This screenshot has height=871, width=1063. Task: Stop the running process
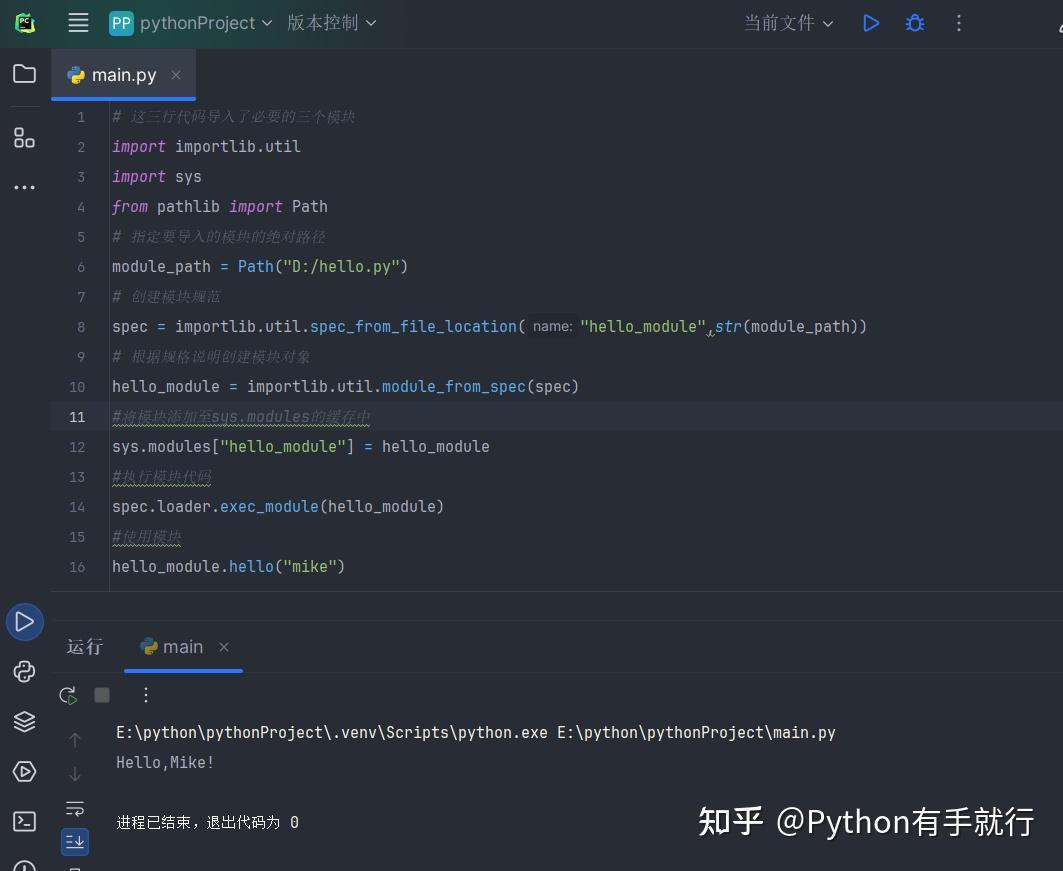click(101, 694)
